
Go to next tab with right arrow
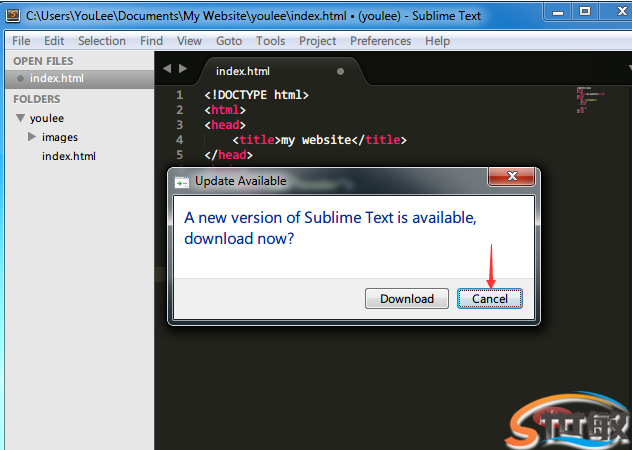[x=183, y=69]
